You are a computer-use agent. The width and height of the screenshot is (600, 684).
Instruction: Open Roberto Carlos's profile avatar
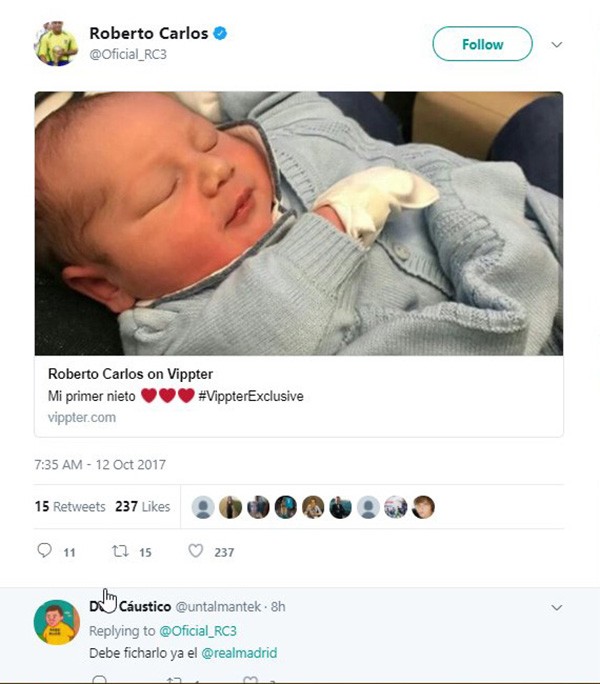click(x=56, y=44)
